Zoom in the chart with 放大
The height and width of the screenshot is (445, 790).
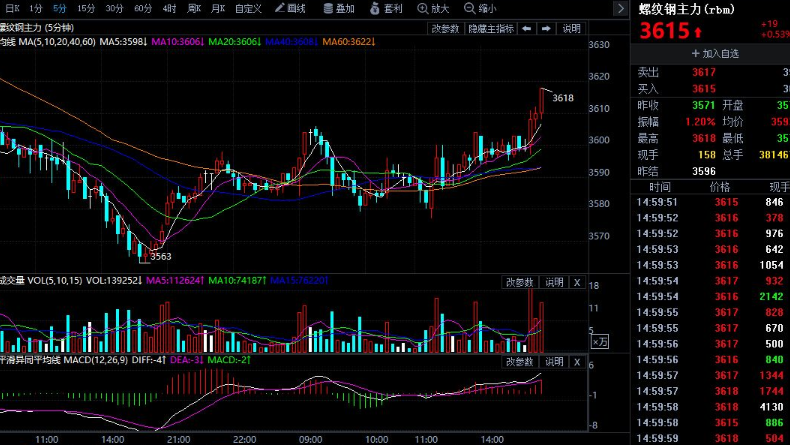click(x=433, y=8)
